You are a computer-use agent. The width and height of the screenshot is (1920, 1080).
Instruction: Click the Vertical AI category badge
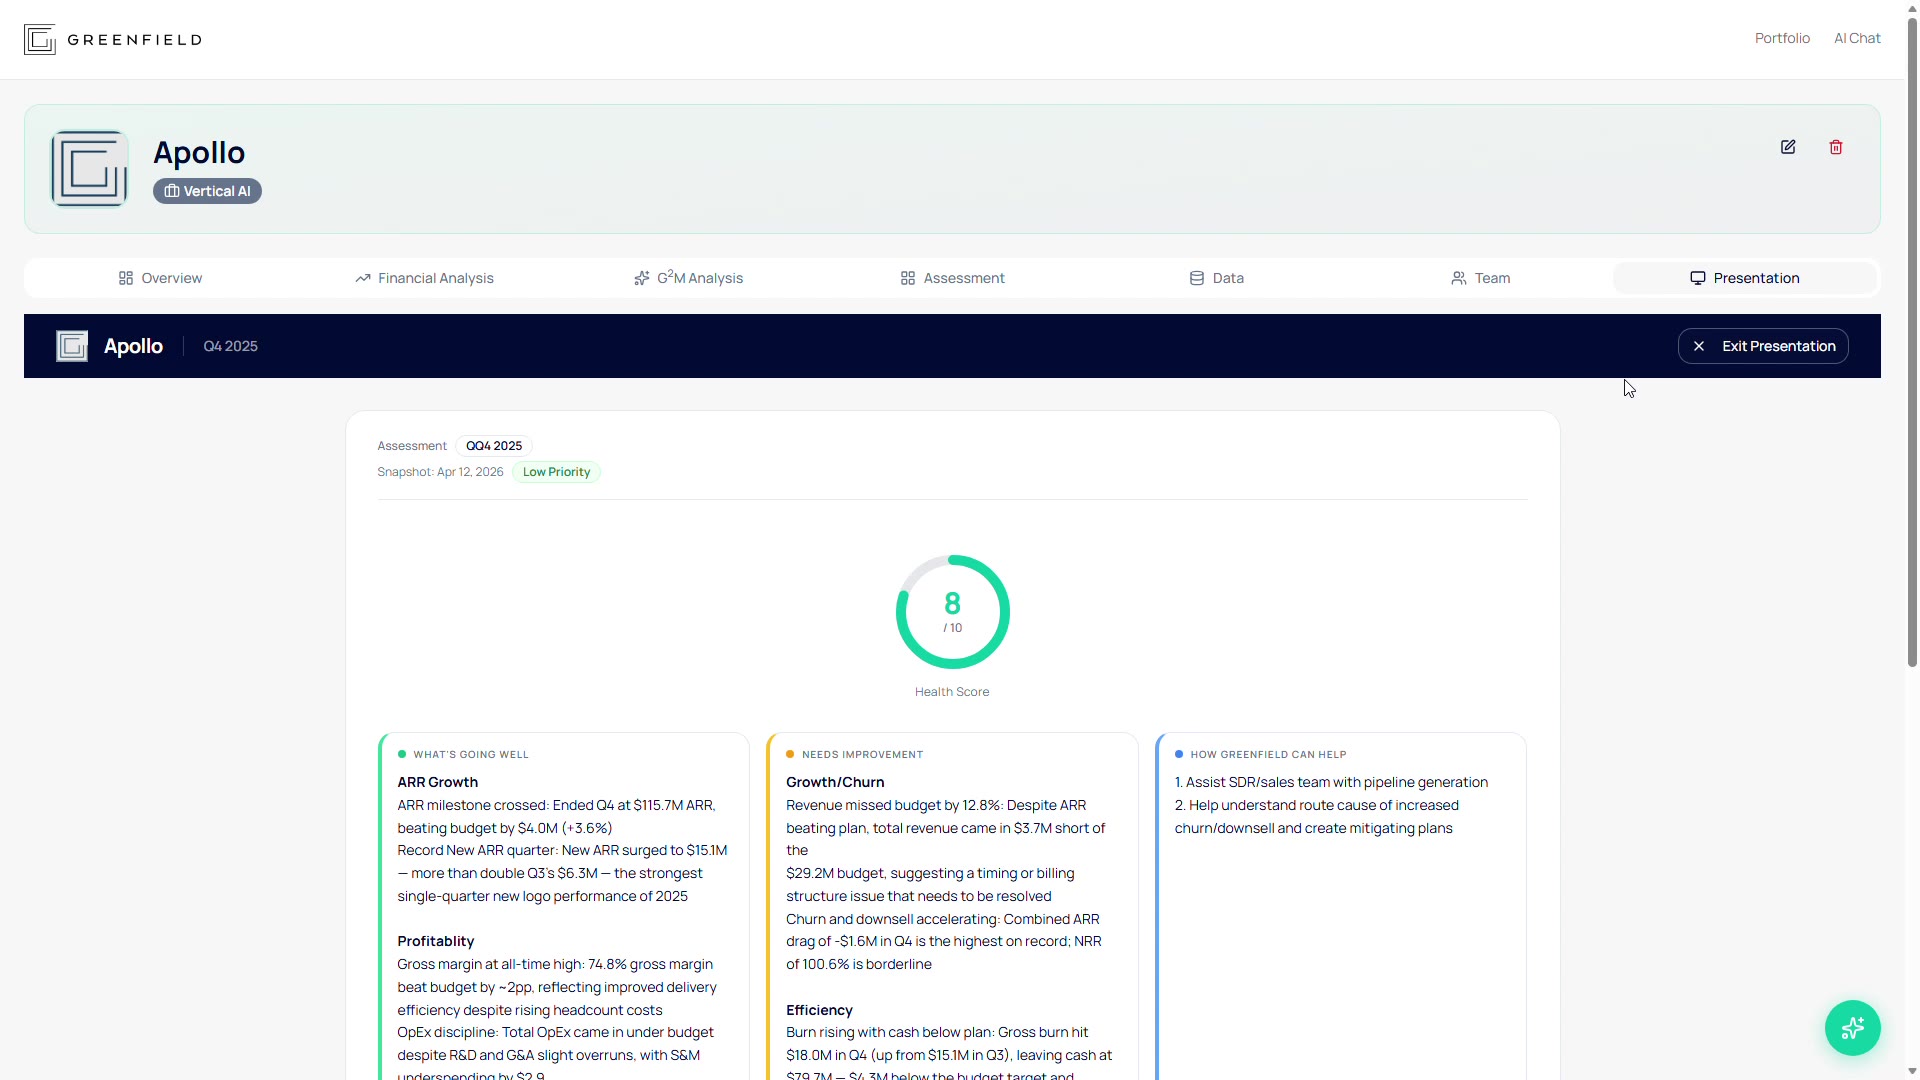click(x=207, y=191)
